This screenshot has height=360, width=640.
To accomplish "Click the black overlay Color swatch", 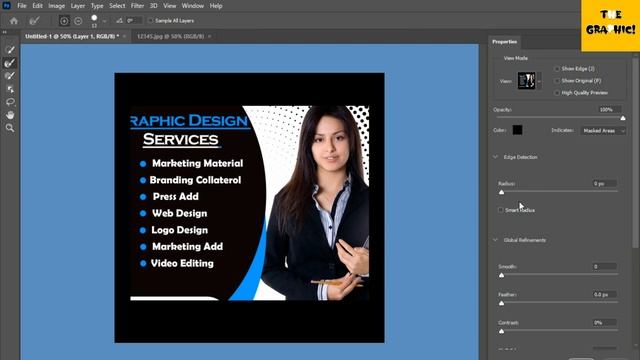I will click(x=517, y=130).
